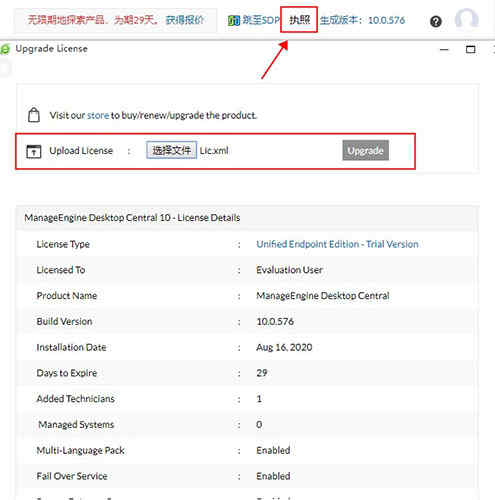495x500 pixels.
Task: Click Enabled value for Multi-Language Pack
Action: [x=273, y=450]
